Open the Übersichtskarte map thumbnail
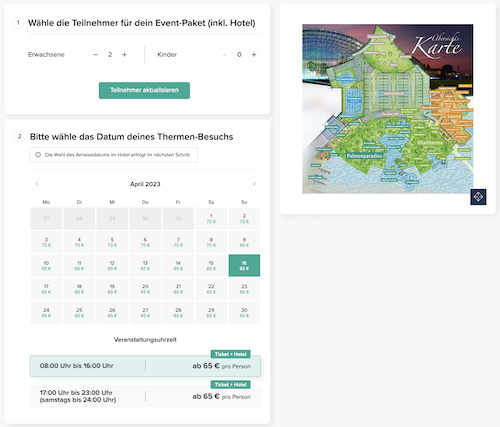The height and width of the screenshot is (427, 500). click(387, 109)
